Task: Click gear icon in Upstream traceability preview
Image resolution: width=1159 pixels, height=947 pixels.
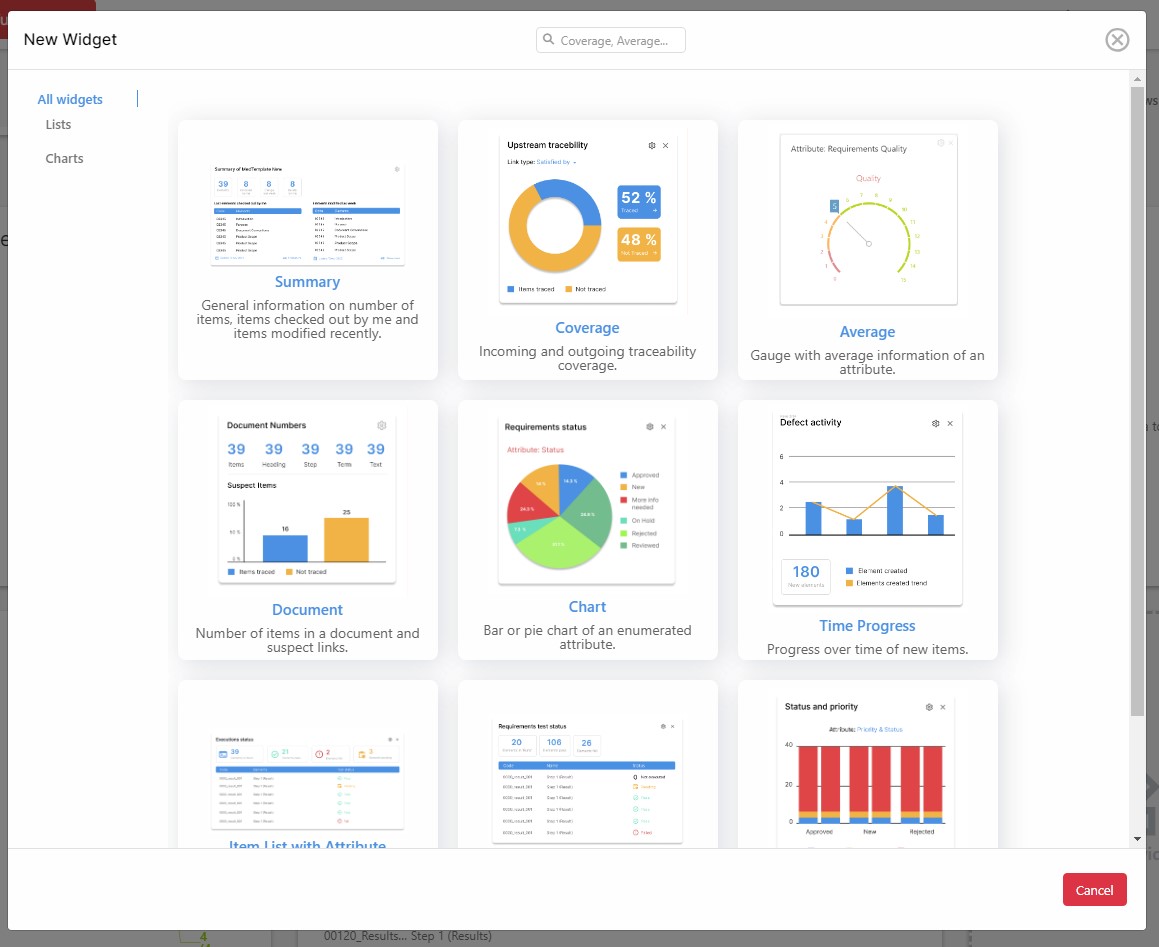Action: 652,146
